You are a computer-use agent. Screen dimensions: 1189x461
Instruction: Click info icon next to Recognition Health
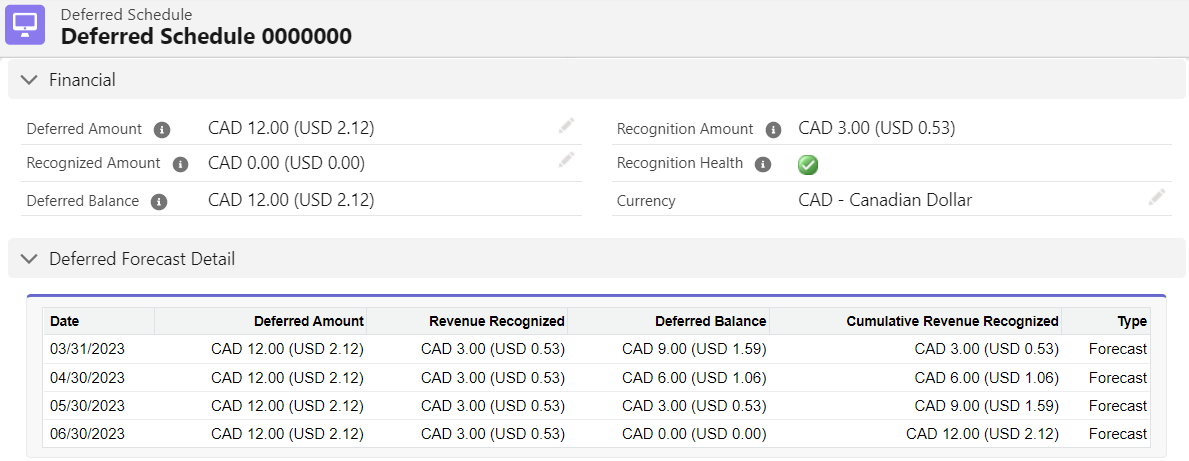(763, 164)
